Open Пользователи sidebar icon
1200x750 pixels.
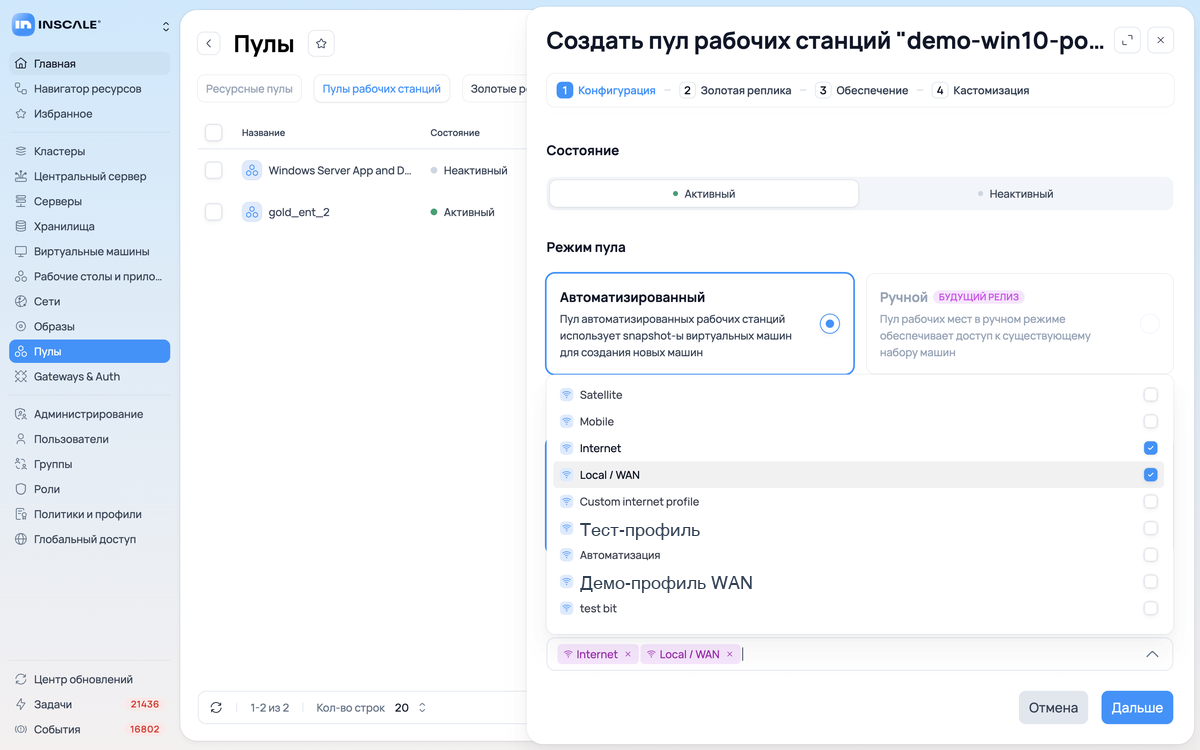21,439
